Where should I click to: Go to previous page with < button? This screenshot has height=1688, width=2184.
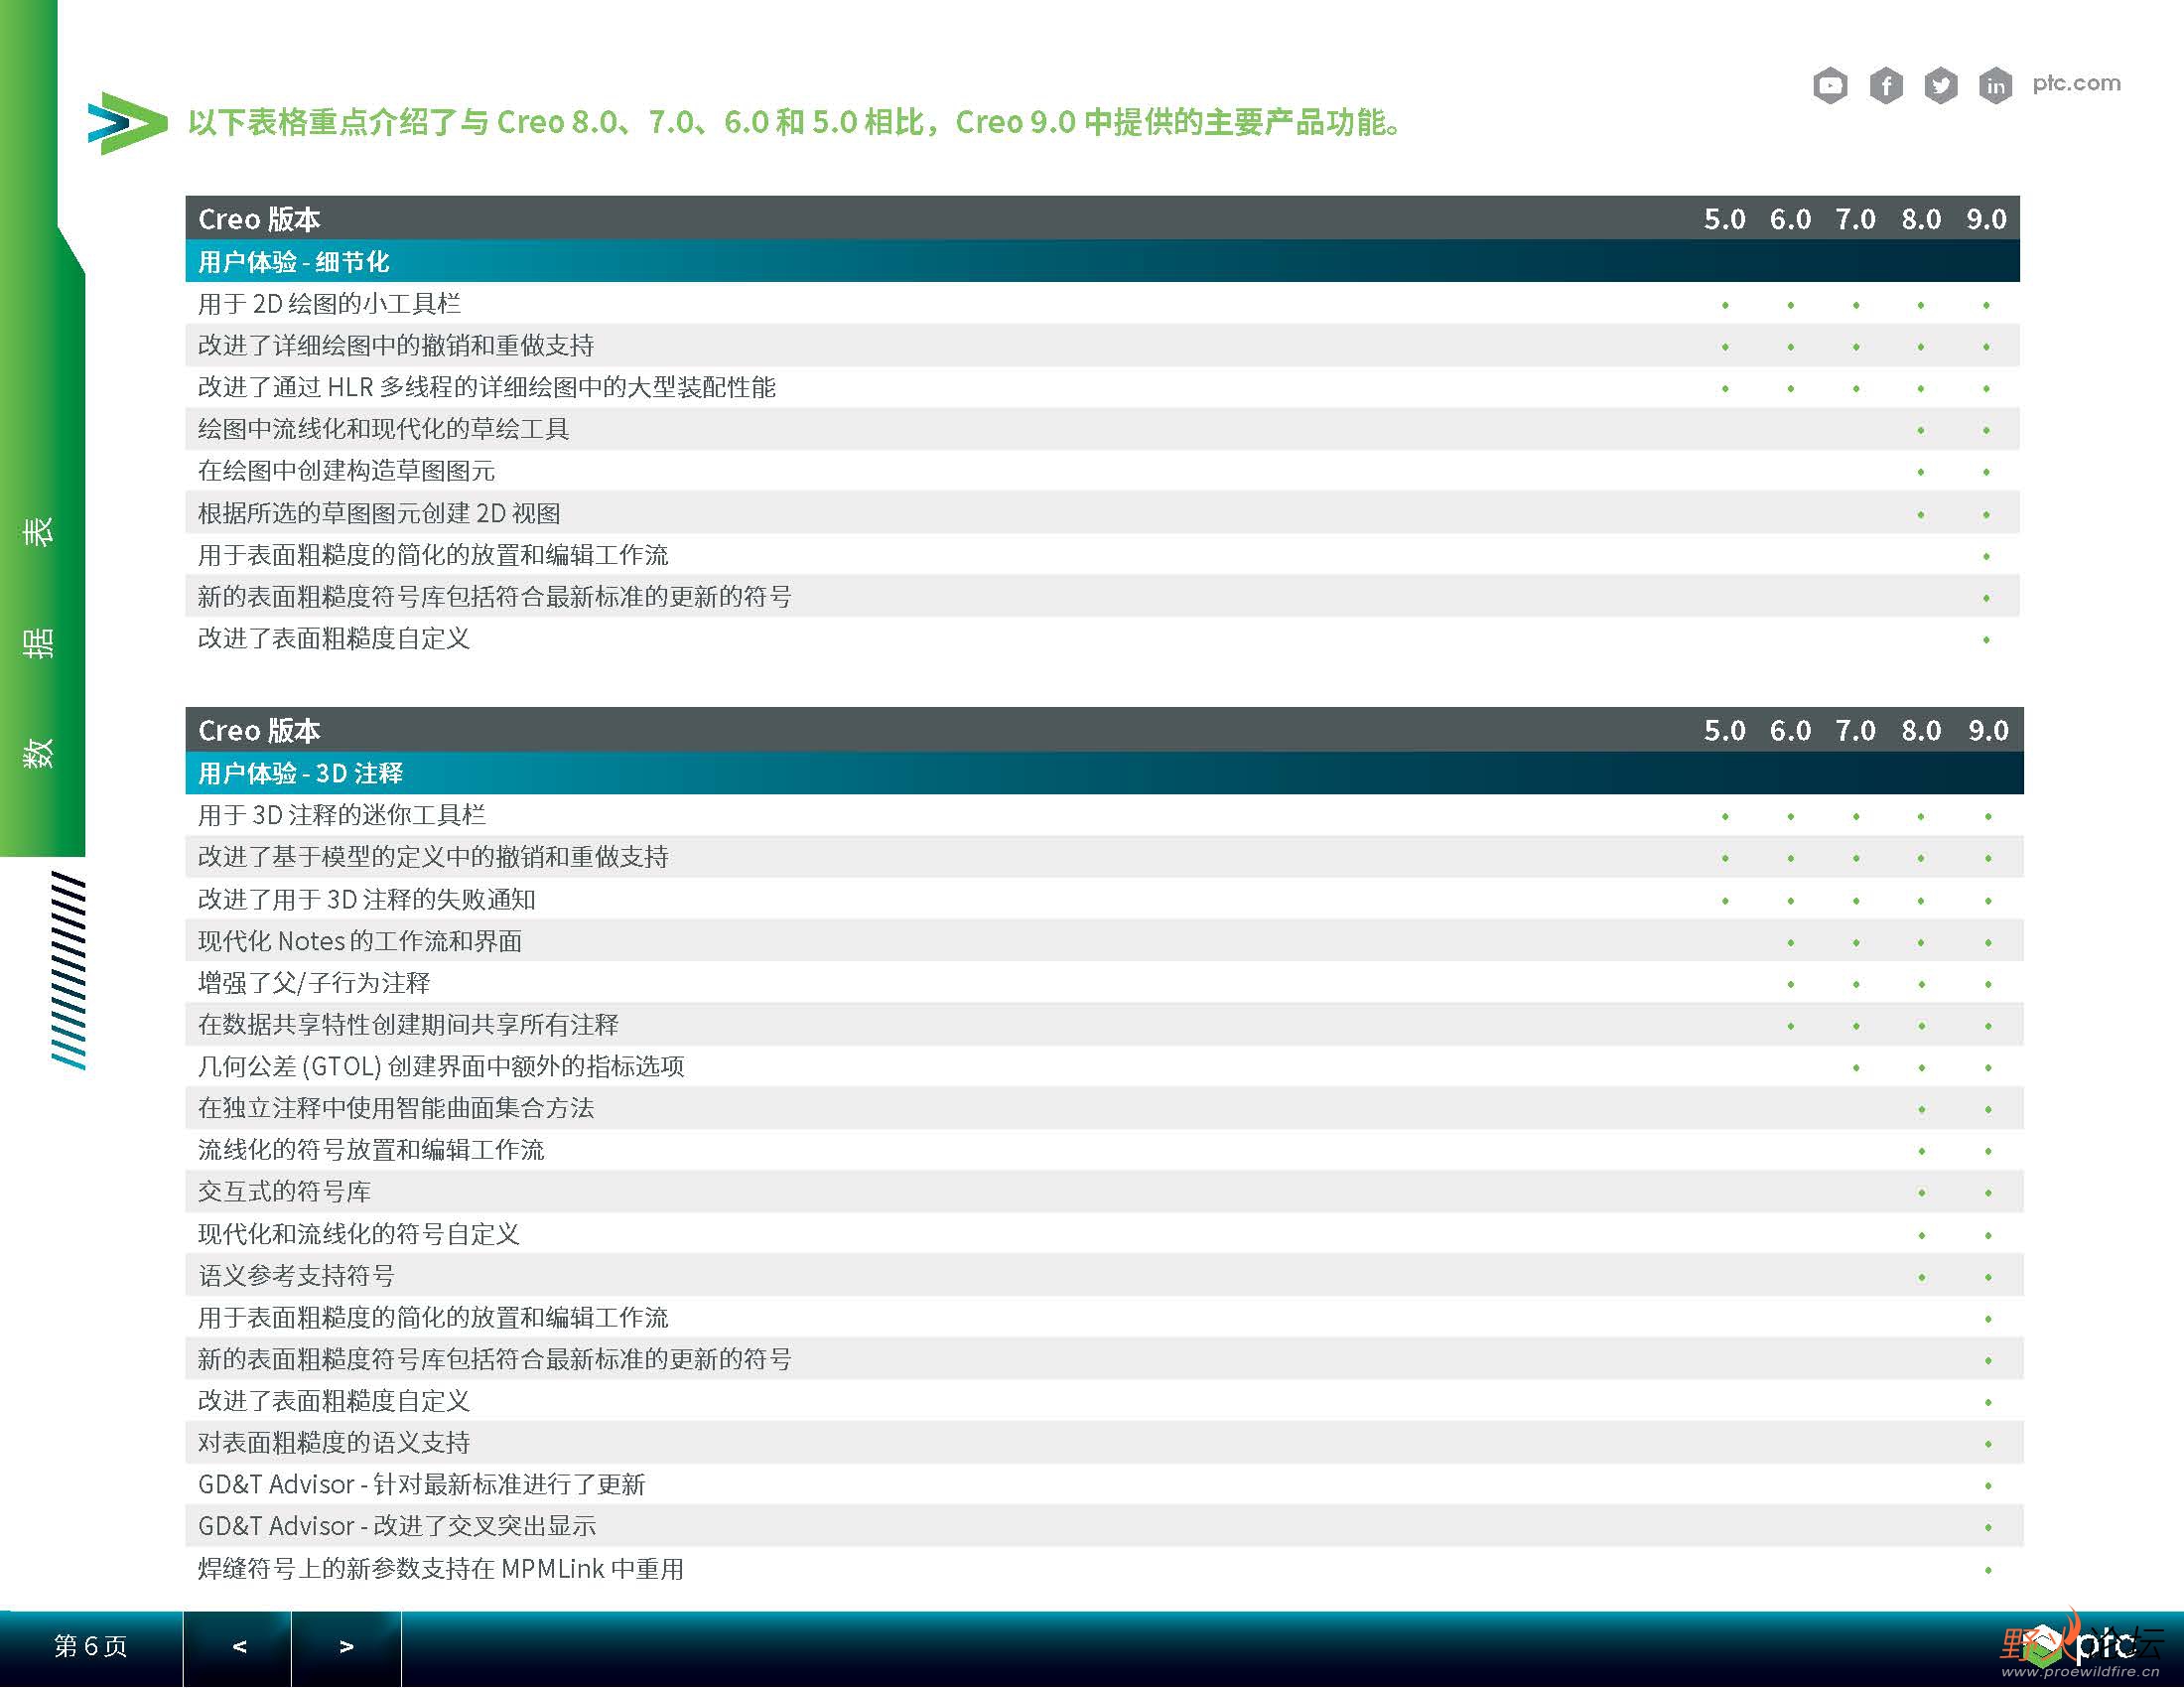click(238, 1646)
